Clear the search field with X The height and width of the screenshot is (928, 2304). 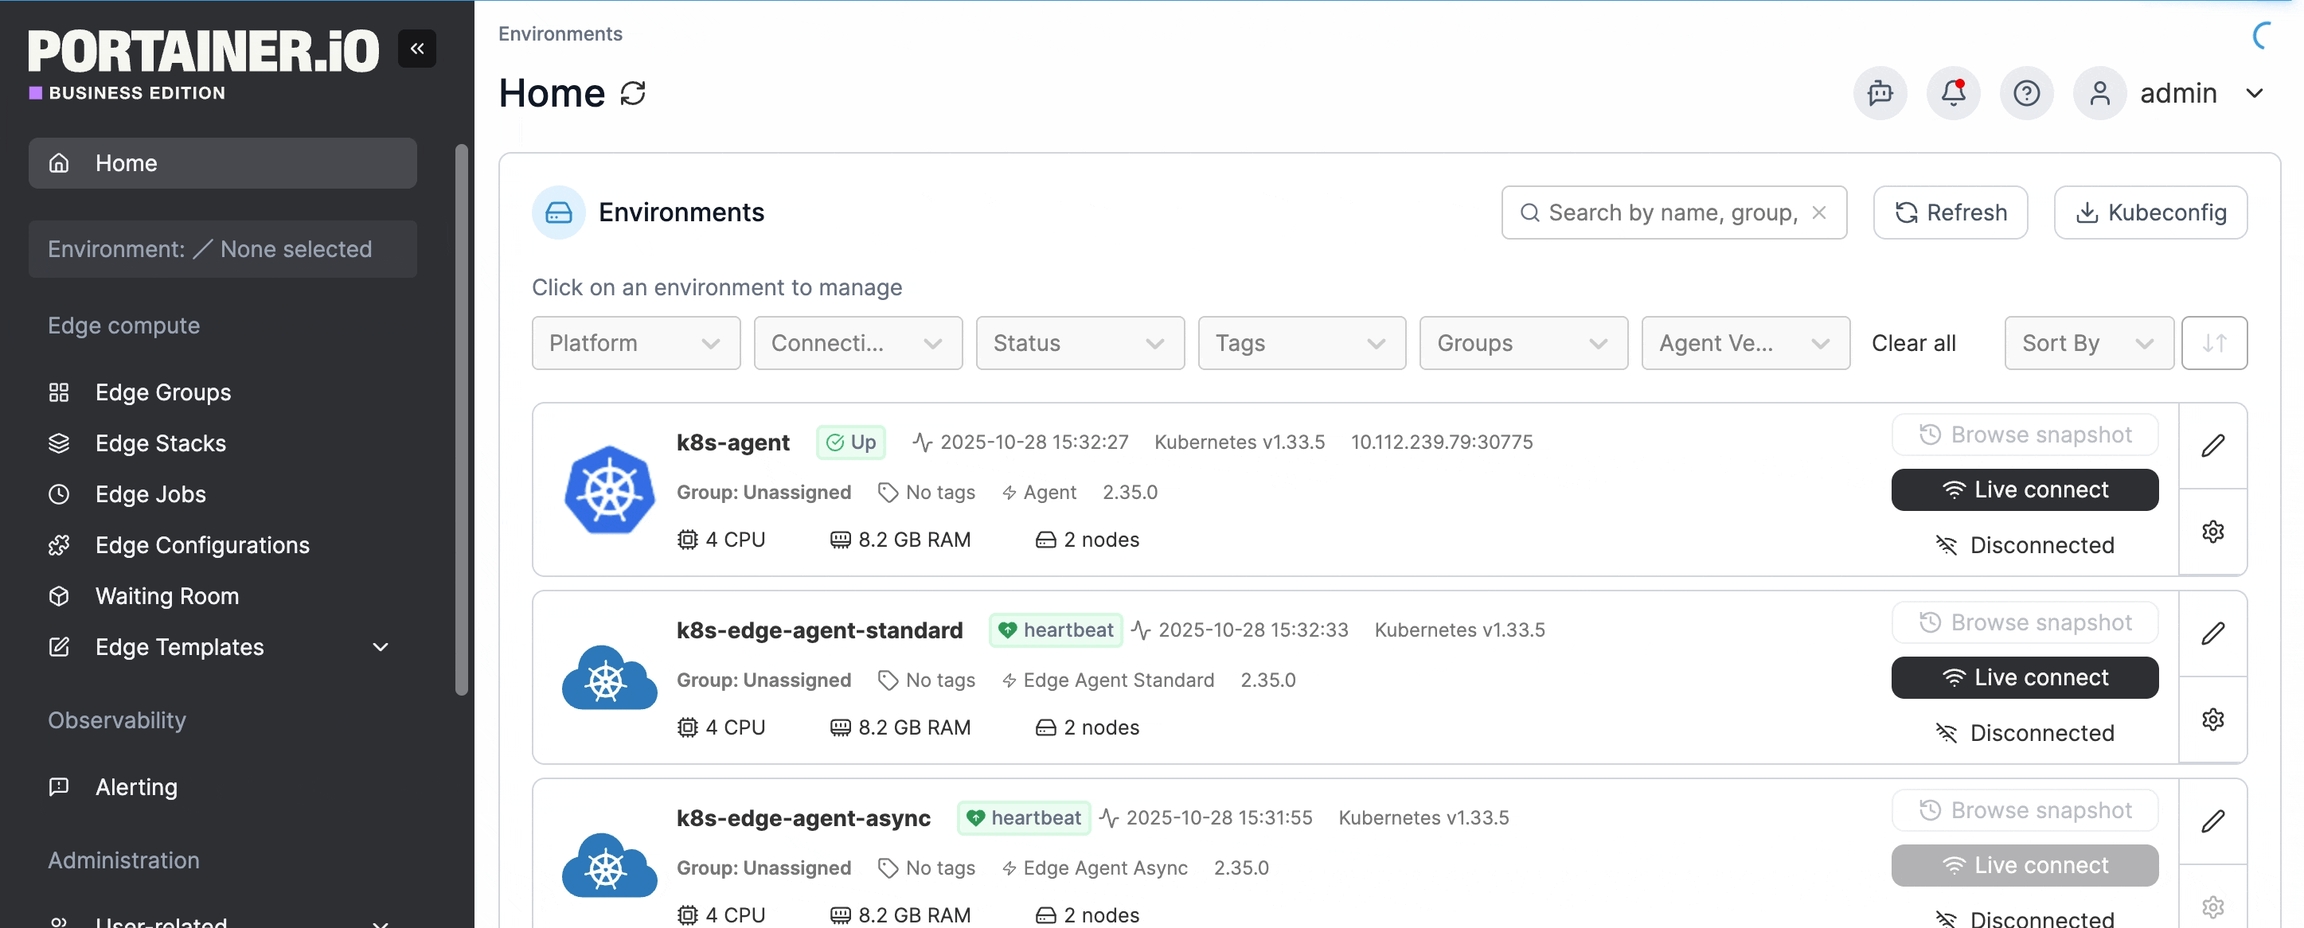coord(1819,212)
